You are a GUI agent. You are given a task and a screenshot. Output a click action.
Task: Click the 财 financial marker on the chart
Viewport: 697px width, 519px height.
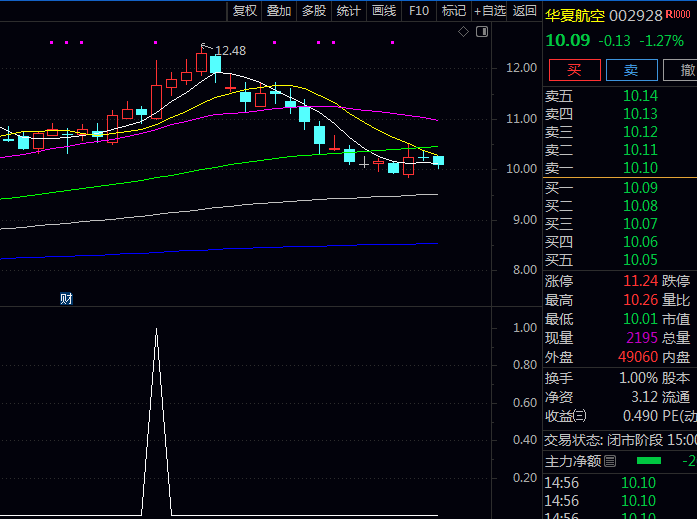[x=66, y=298]
